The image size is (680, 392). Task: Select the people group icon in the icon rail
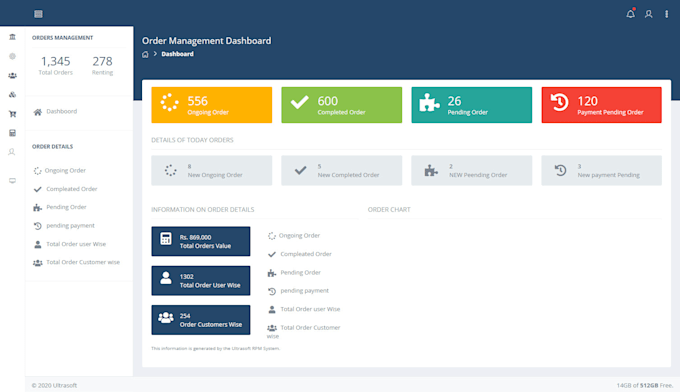click(12, 75)
